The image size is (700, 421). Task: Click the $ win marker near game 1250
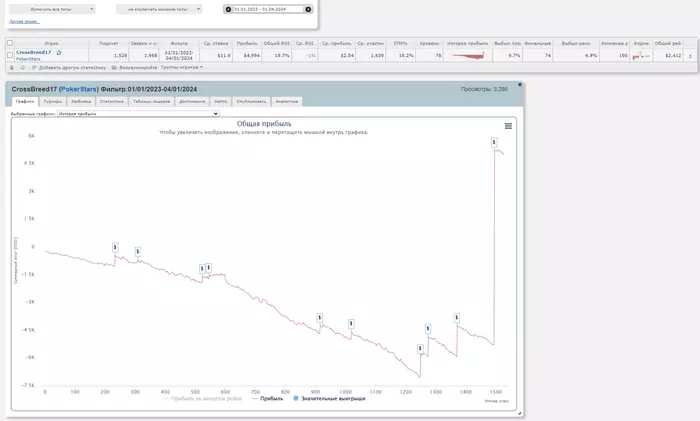(x=420, y=349)
